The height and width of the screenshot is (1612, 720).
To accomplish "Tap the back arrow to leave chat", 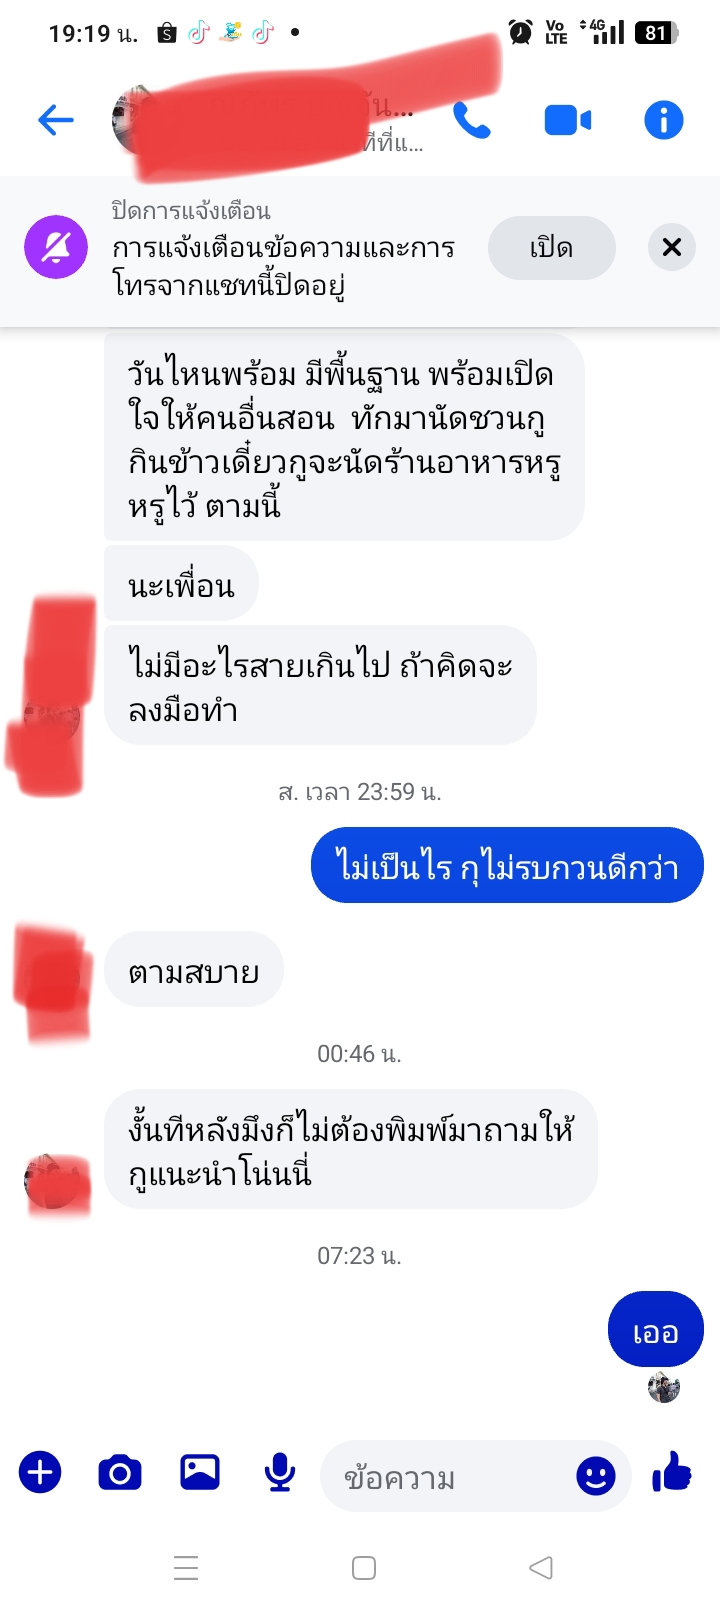I will (x=56, y=121).
